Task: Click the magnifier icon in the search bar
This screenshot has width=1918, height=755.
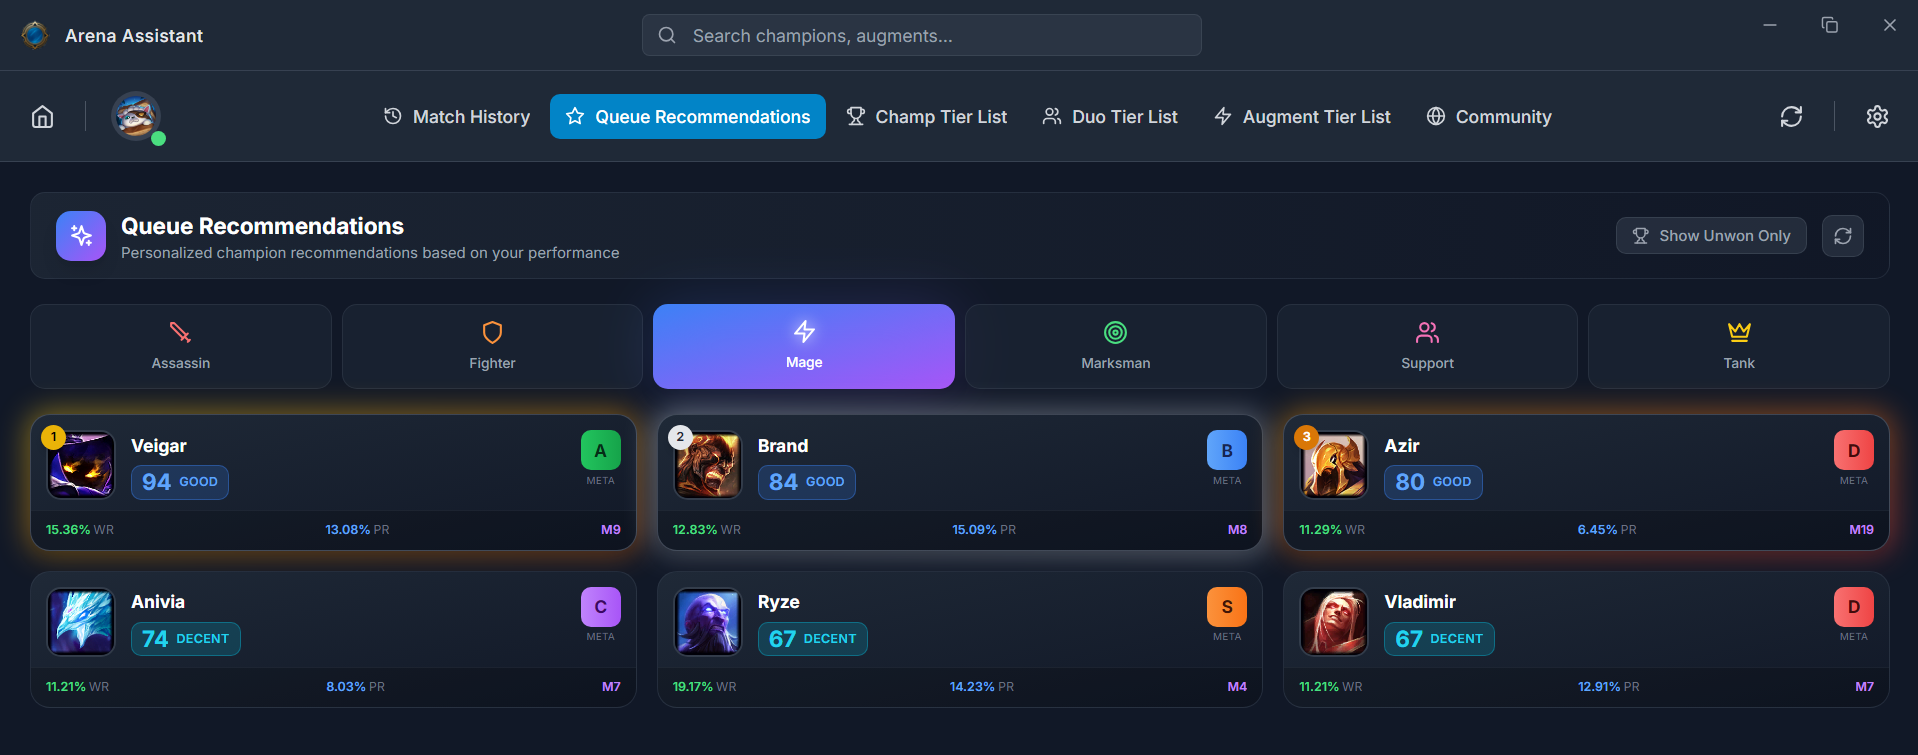Action: (x=667, y=35)
